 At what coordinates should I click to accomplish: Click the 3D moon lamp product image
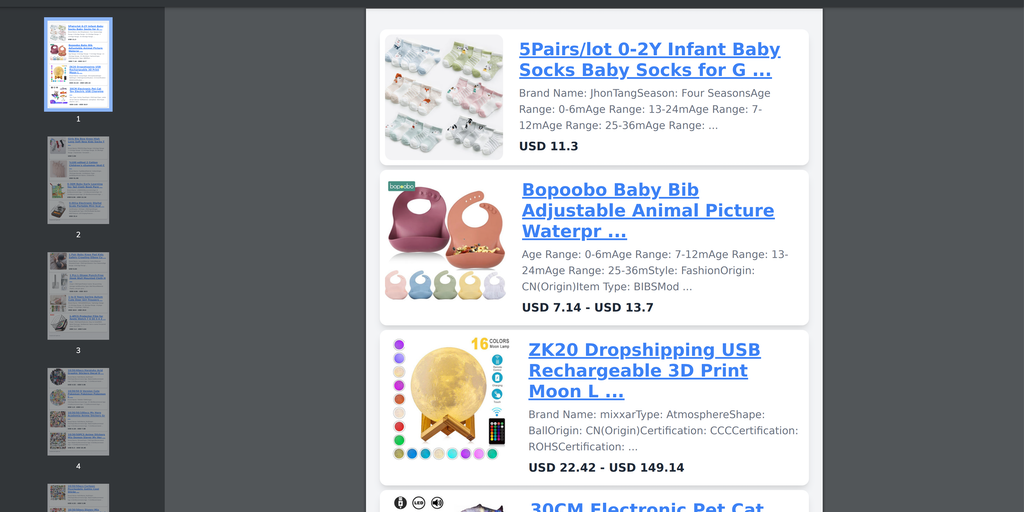450,398
